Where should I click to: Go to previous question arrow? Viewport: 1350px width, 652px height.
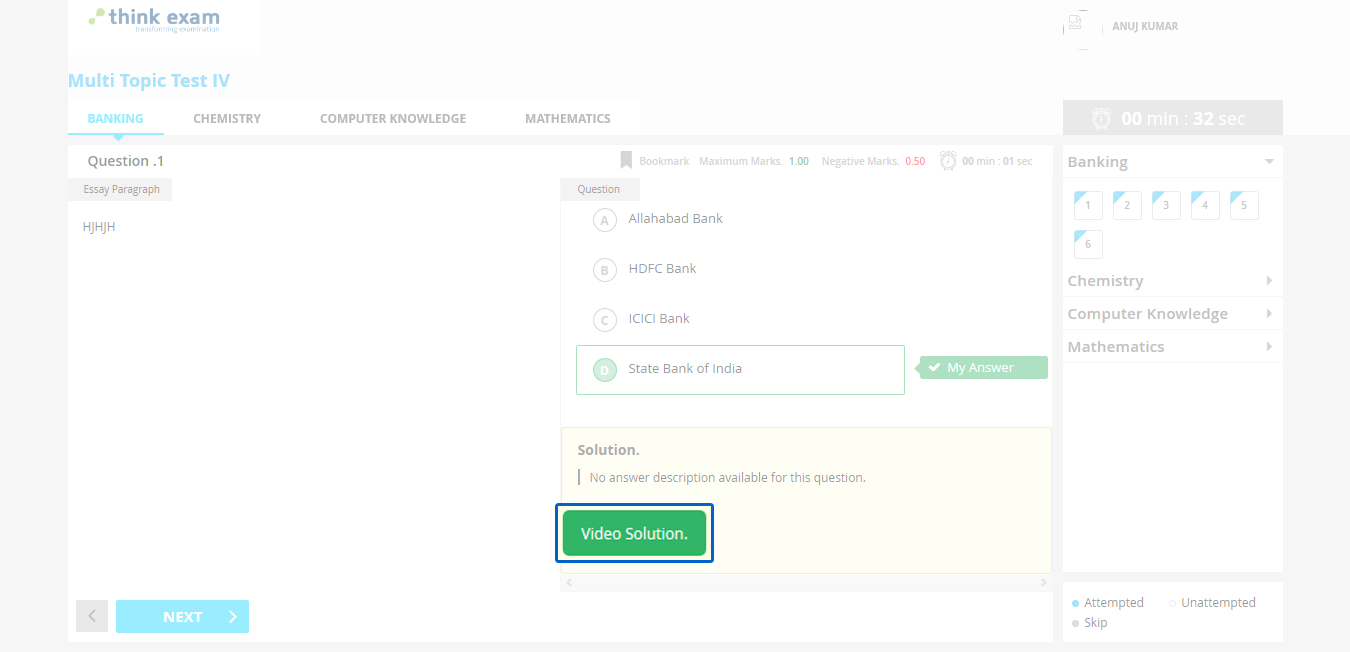click(x=92, y=617)
